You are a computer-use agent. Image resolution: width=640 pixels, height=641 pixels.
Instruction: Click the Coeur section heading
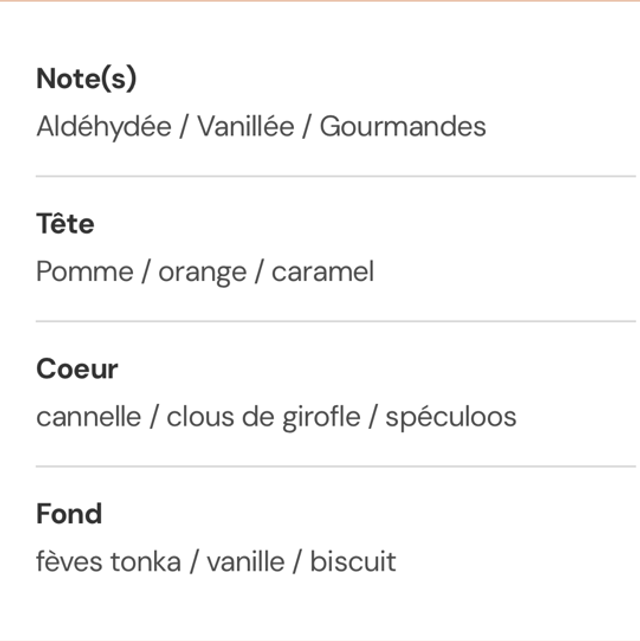coord(77,369)
